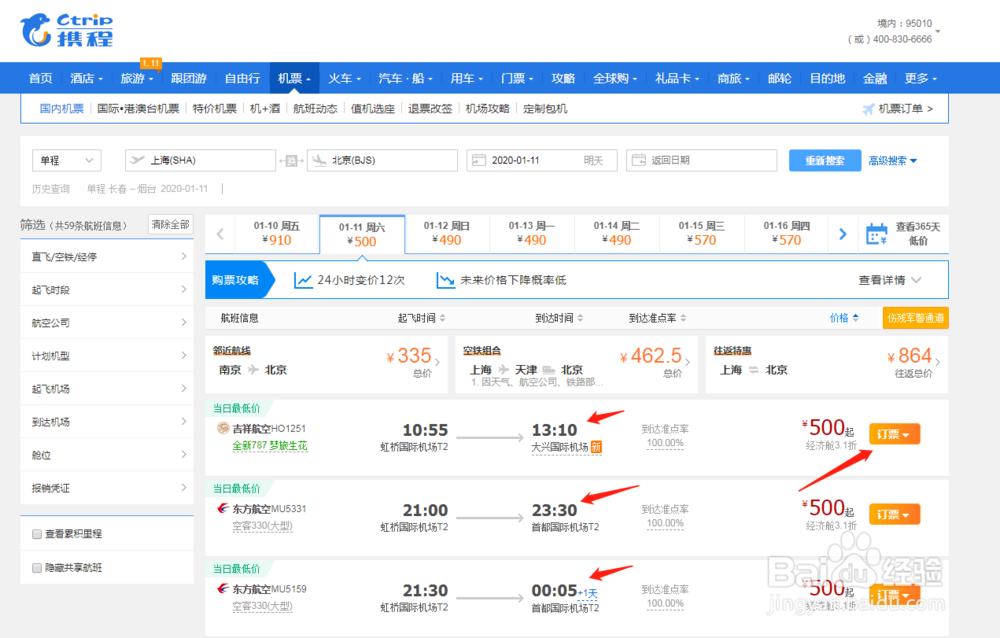Click the 返回日期 input field
The image size is (1000, 638).
pyautogui.click(x=702, y=160)
